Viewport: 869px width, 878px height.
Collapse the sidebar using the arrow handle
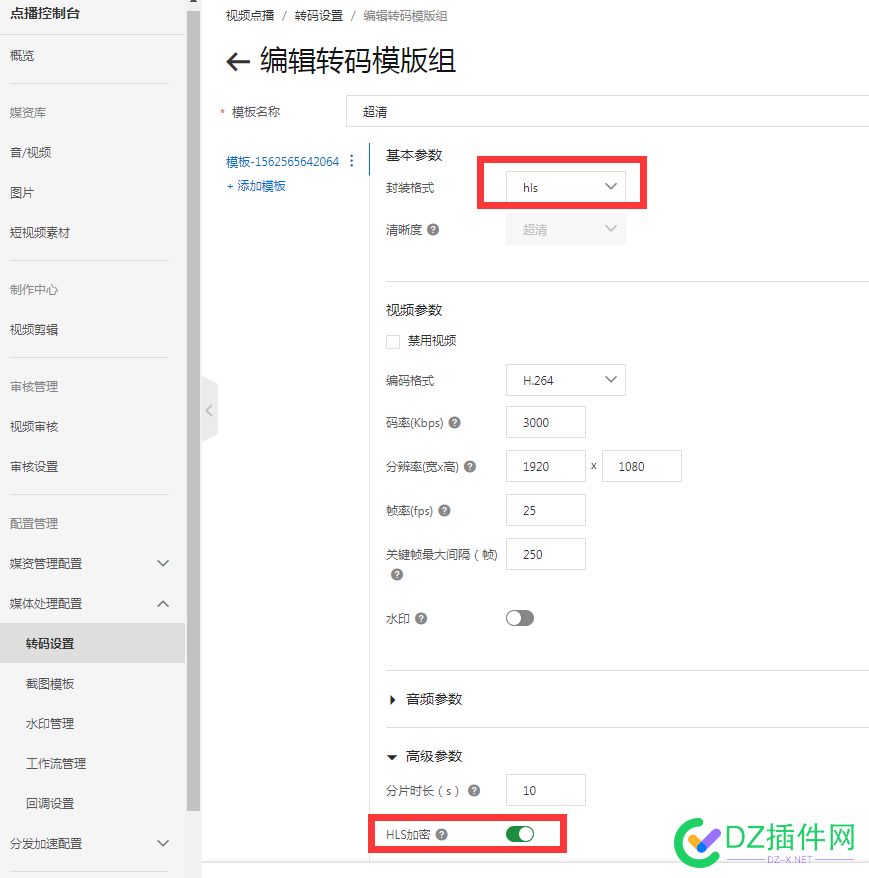coord(209,410)
